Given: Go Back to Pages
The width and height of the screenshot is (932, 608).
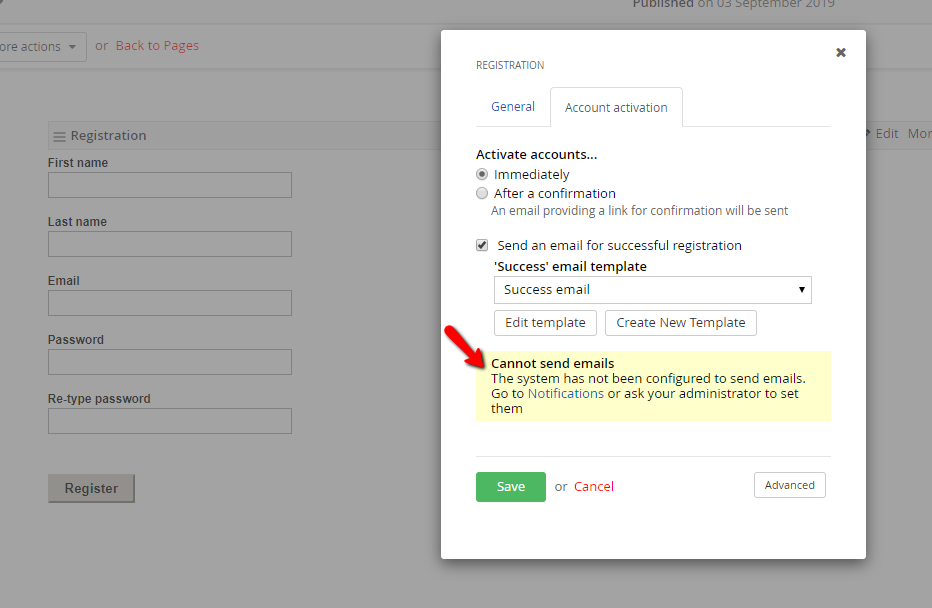Looking at the screenshot, I should click(x=157, y=46).
